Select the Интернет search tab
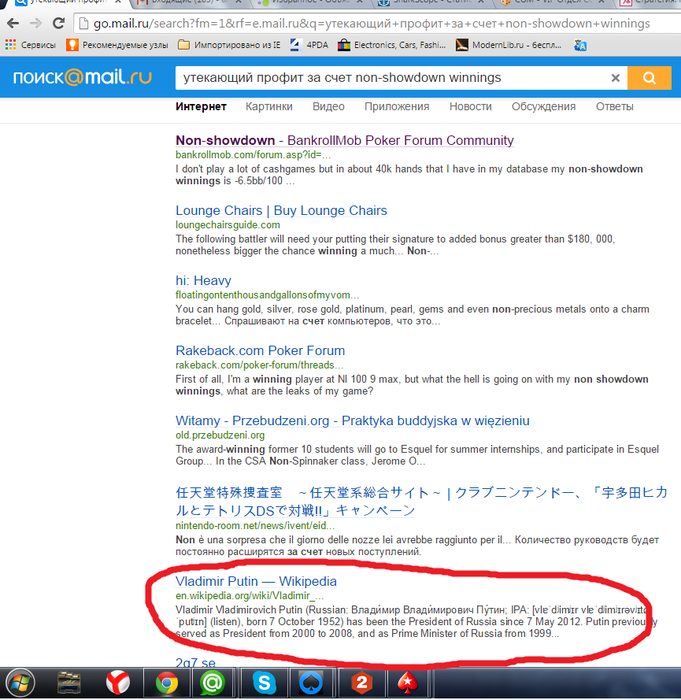The width and height of the screenshot is (681, 700). (201, 107)
